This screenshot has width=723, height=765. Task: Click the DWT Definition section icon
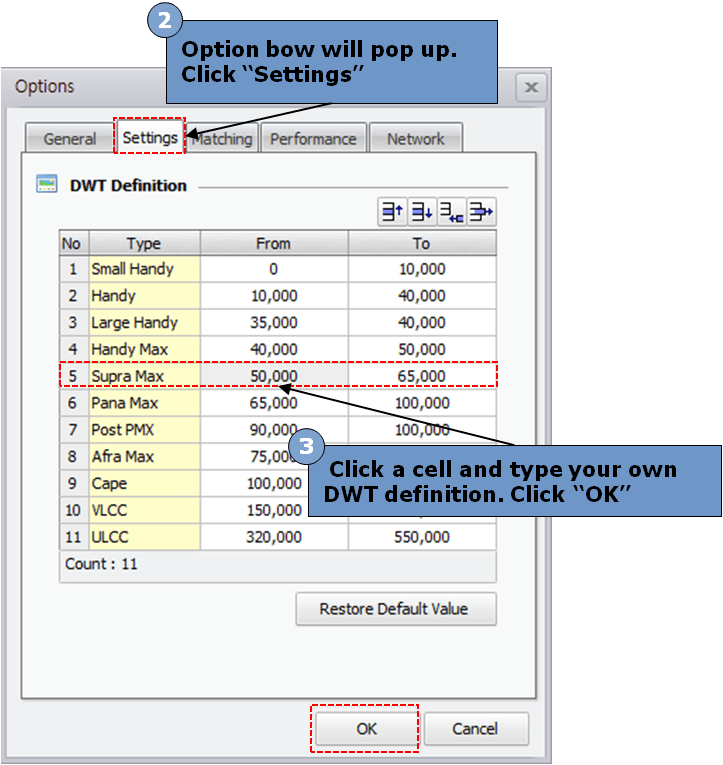click(x=47, y=184)
